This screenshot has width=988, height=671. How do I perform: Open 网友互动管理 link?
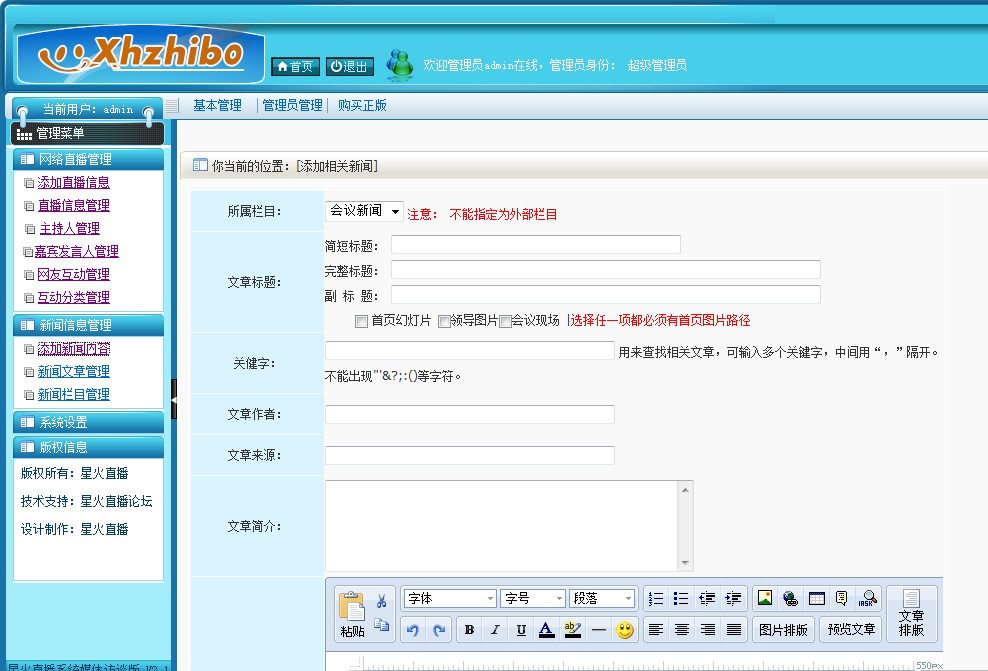click(73, 274)
